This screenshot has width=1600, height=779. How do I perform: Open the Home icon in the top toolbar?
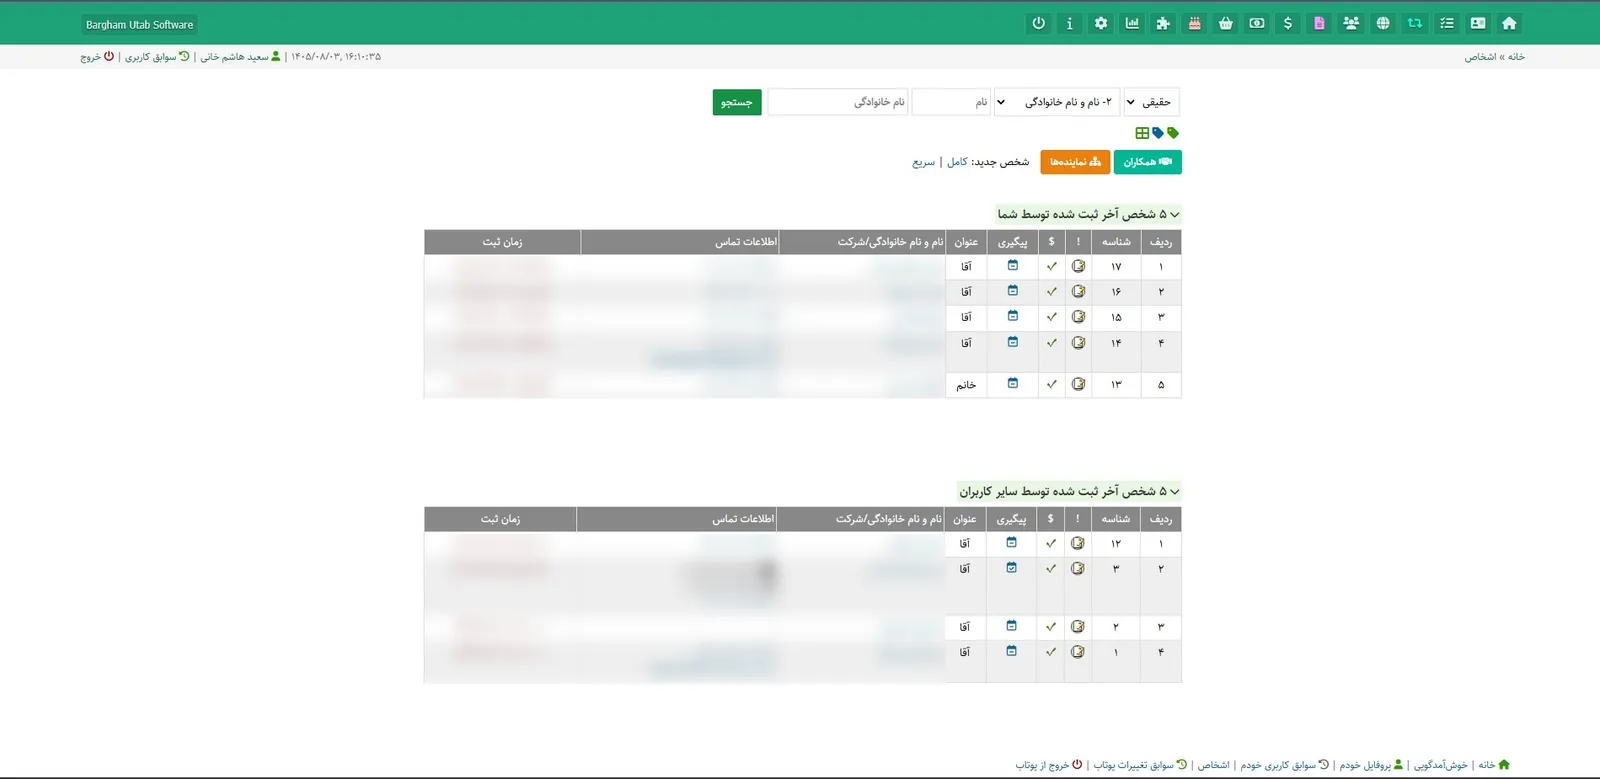pyautogui.click(x=1509, y=24)
